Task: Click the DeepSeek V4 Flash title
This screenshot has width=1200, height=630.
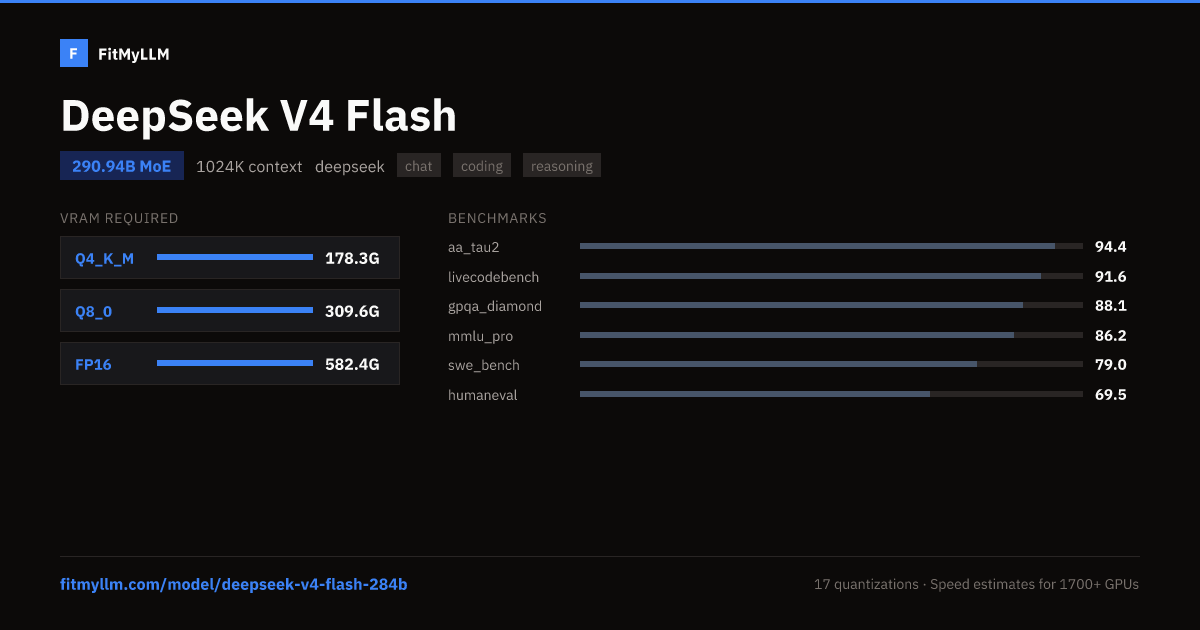Action: [x=259, y=116]
